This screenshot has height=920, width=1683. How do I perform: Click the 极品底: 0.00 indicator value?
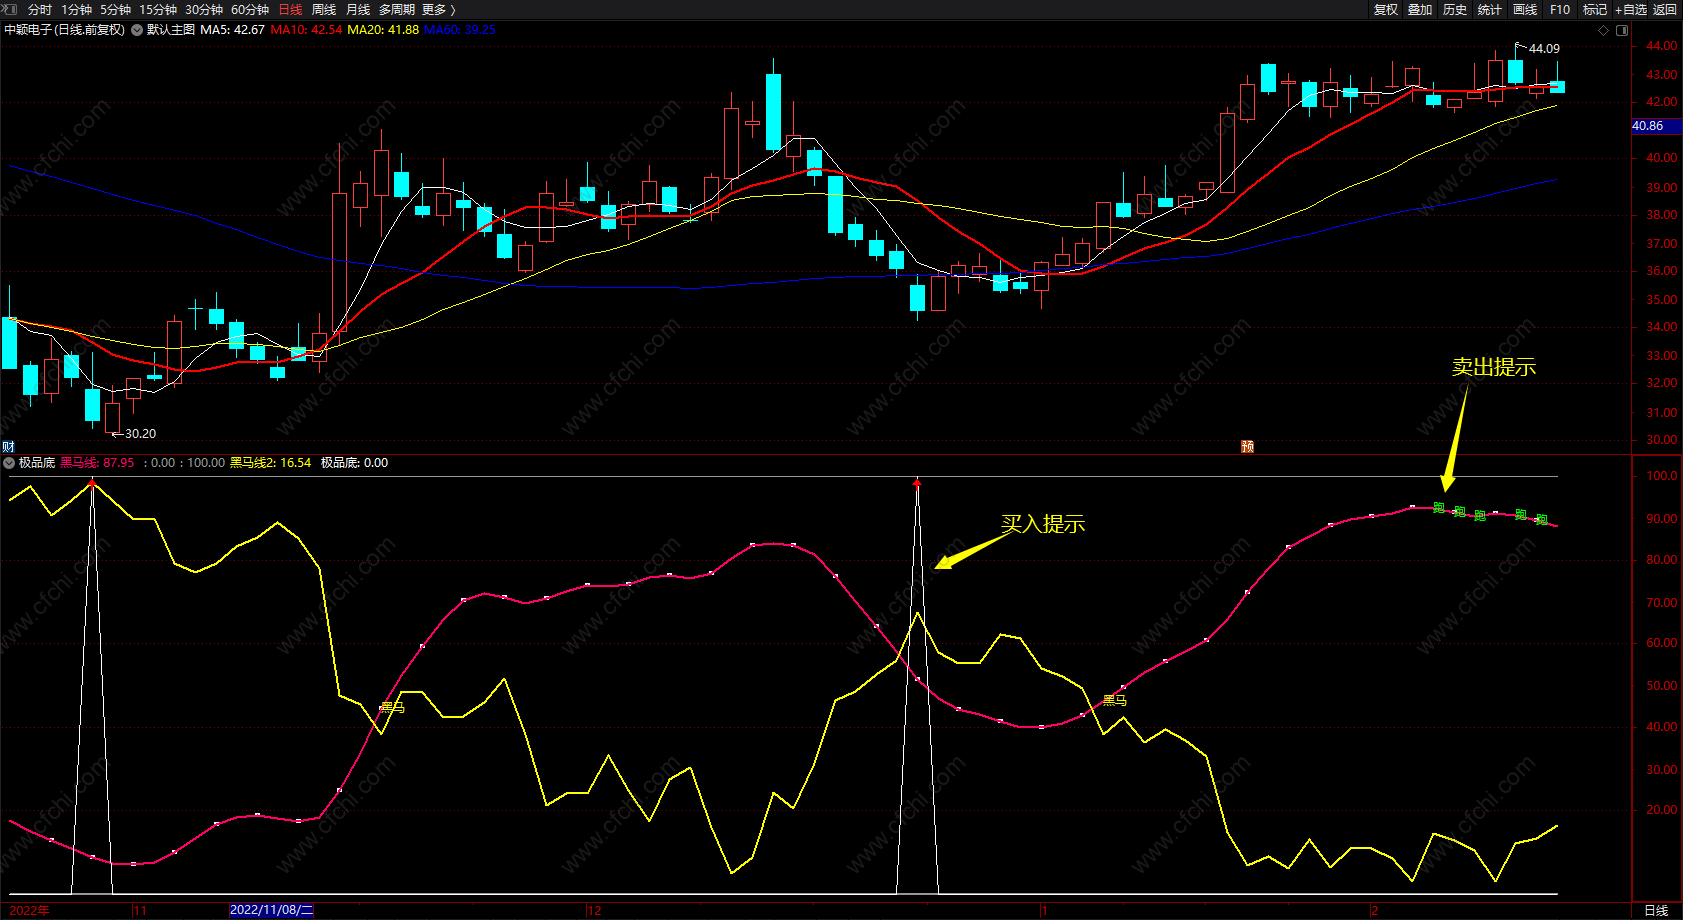[354, 463]
